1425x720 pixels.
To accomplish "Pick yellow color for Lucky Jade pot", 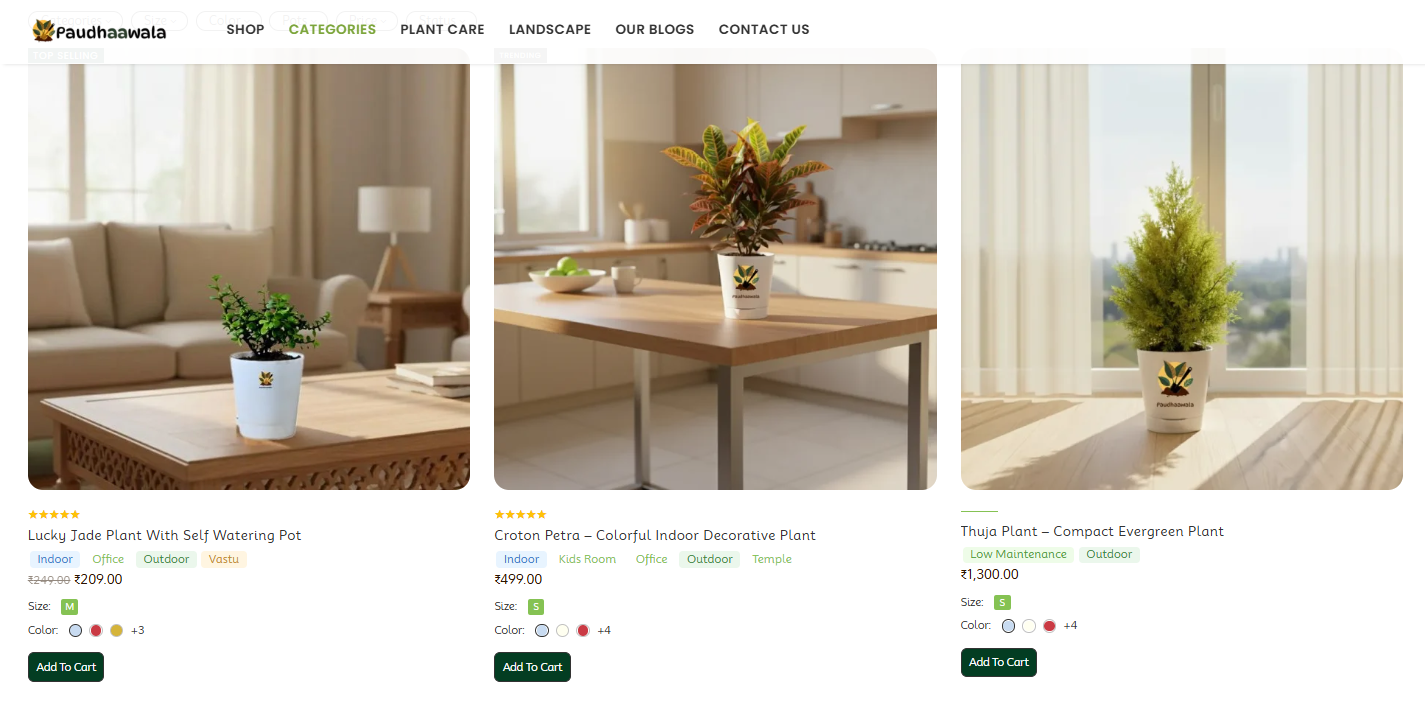I will click(116, 630).
